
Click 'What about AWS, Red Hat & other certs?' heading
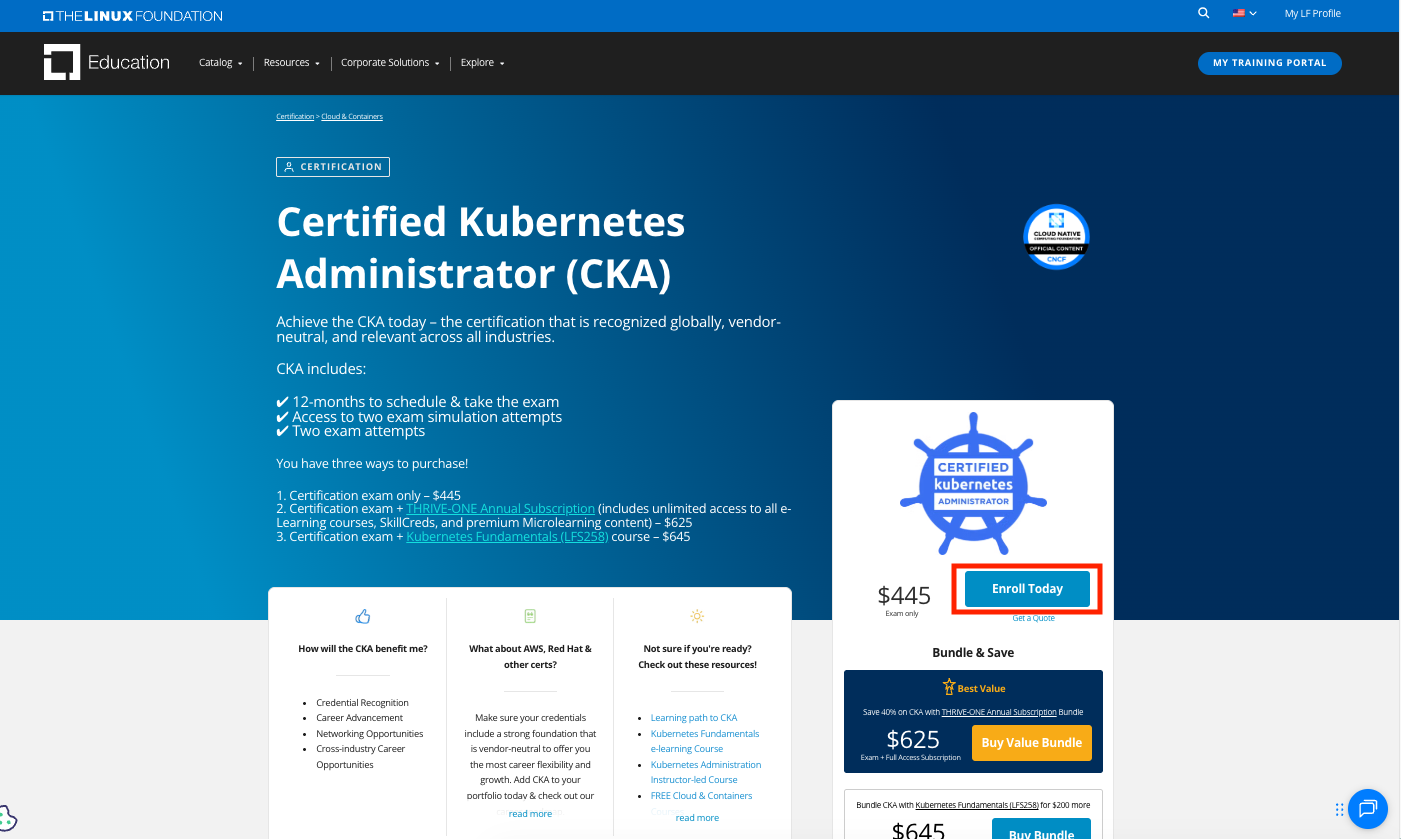pyautogui.click(x=530, y=657)
